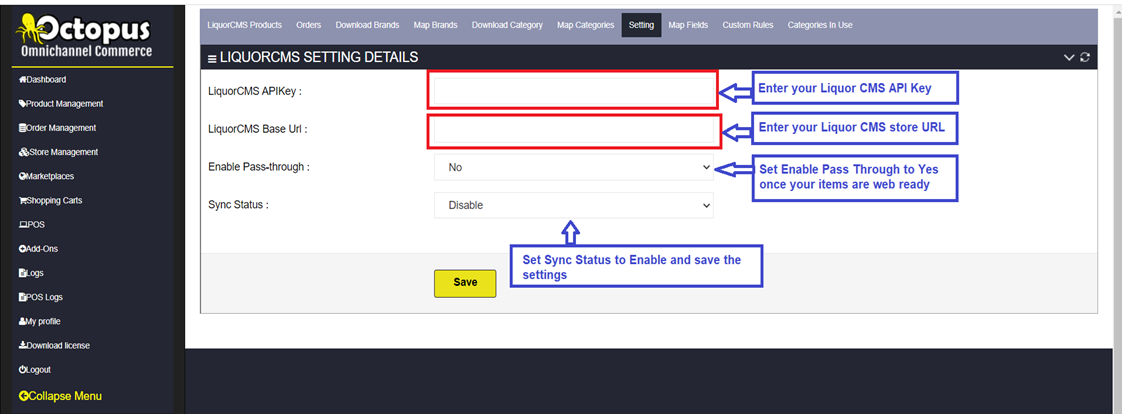Open the Download Brands tab
This screenshot has width=1122, height=414.
point(367,25)
